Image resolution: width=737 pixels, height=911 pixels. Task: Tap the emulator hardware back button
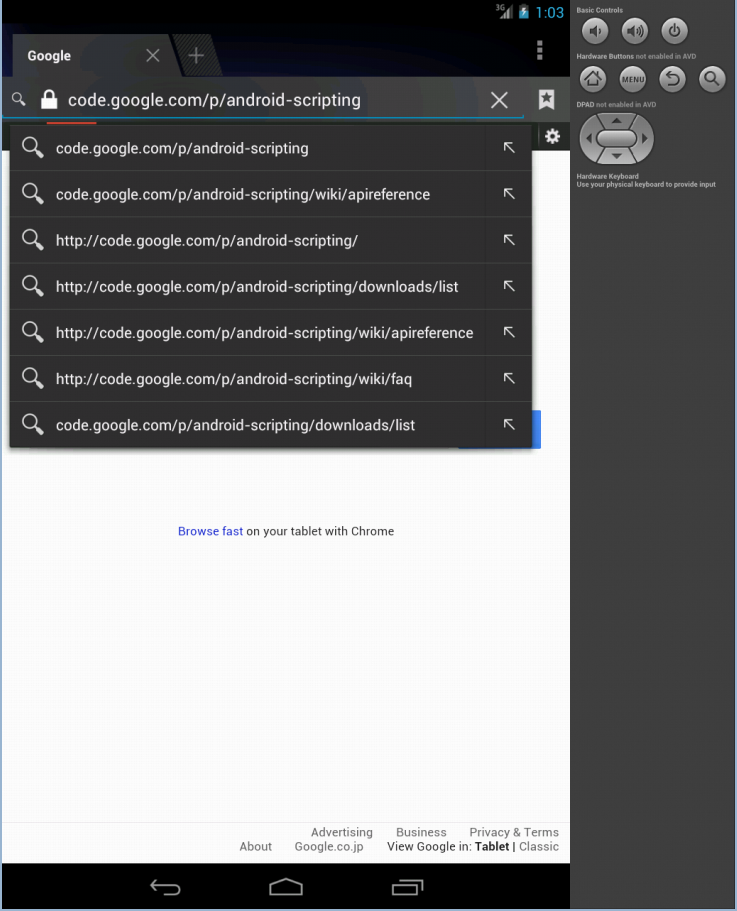(x=673, y=79)
